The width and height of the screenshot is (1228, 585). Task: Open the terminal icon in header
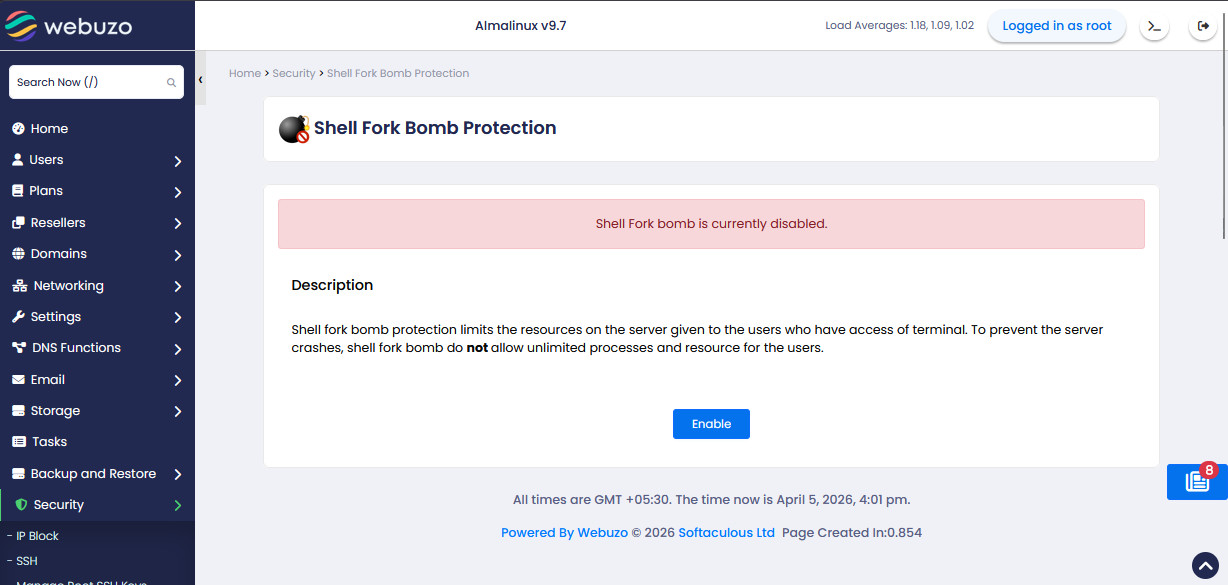[x=1154, y=26]
